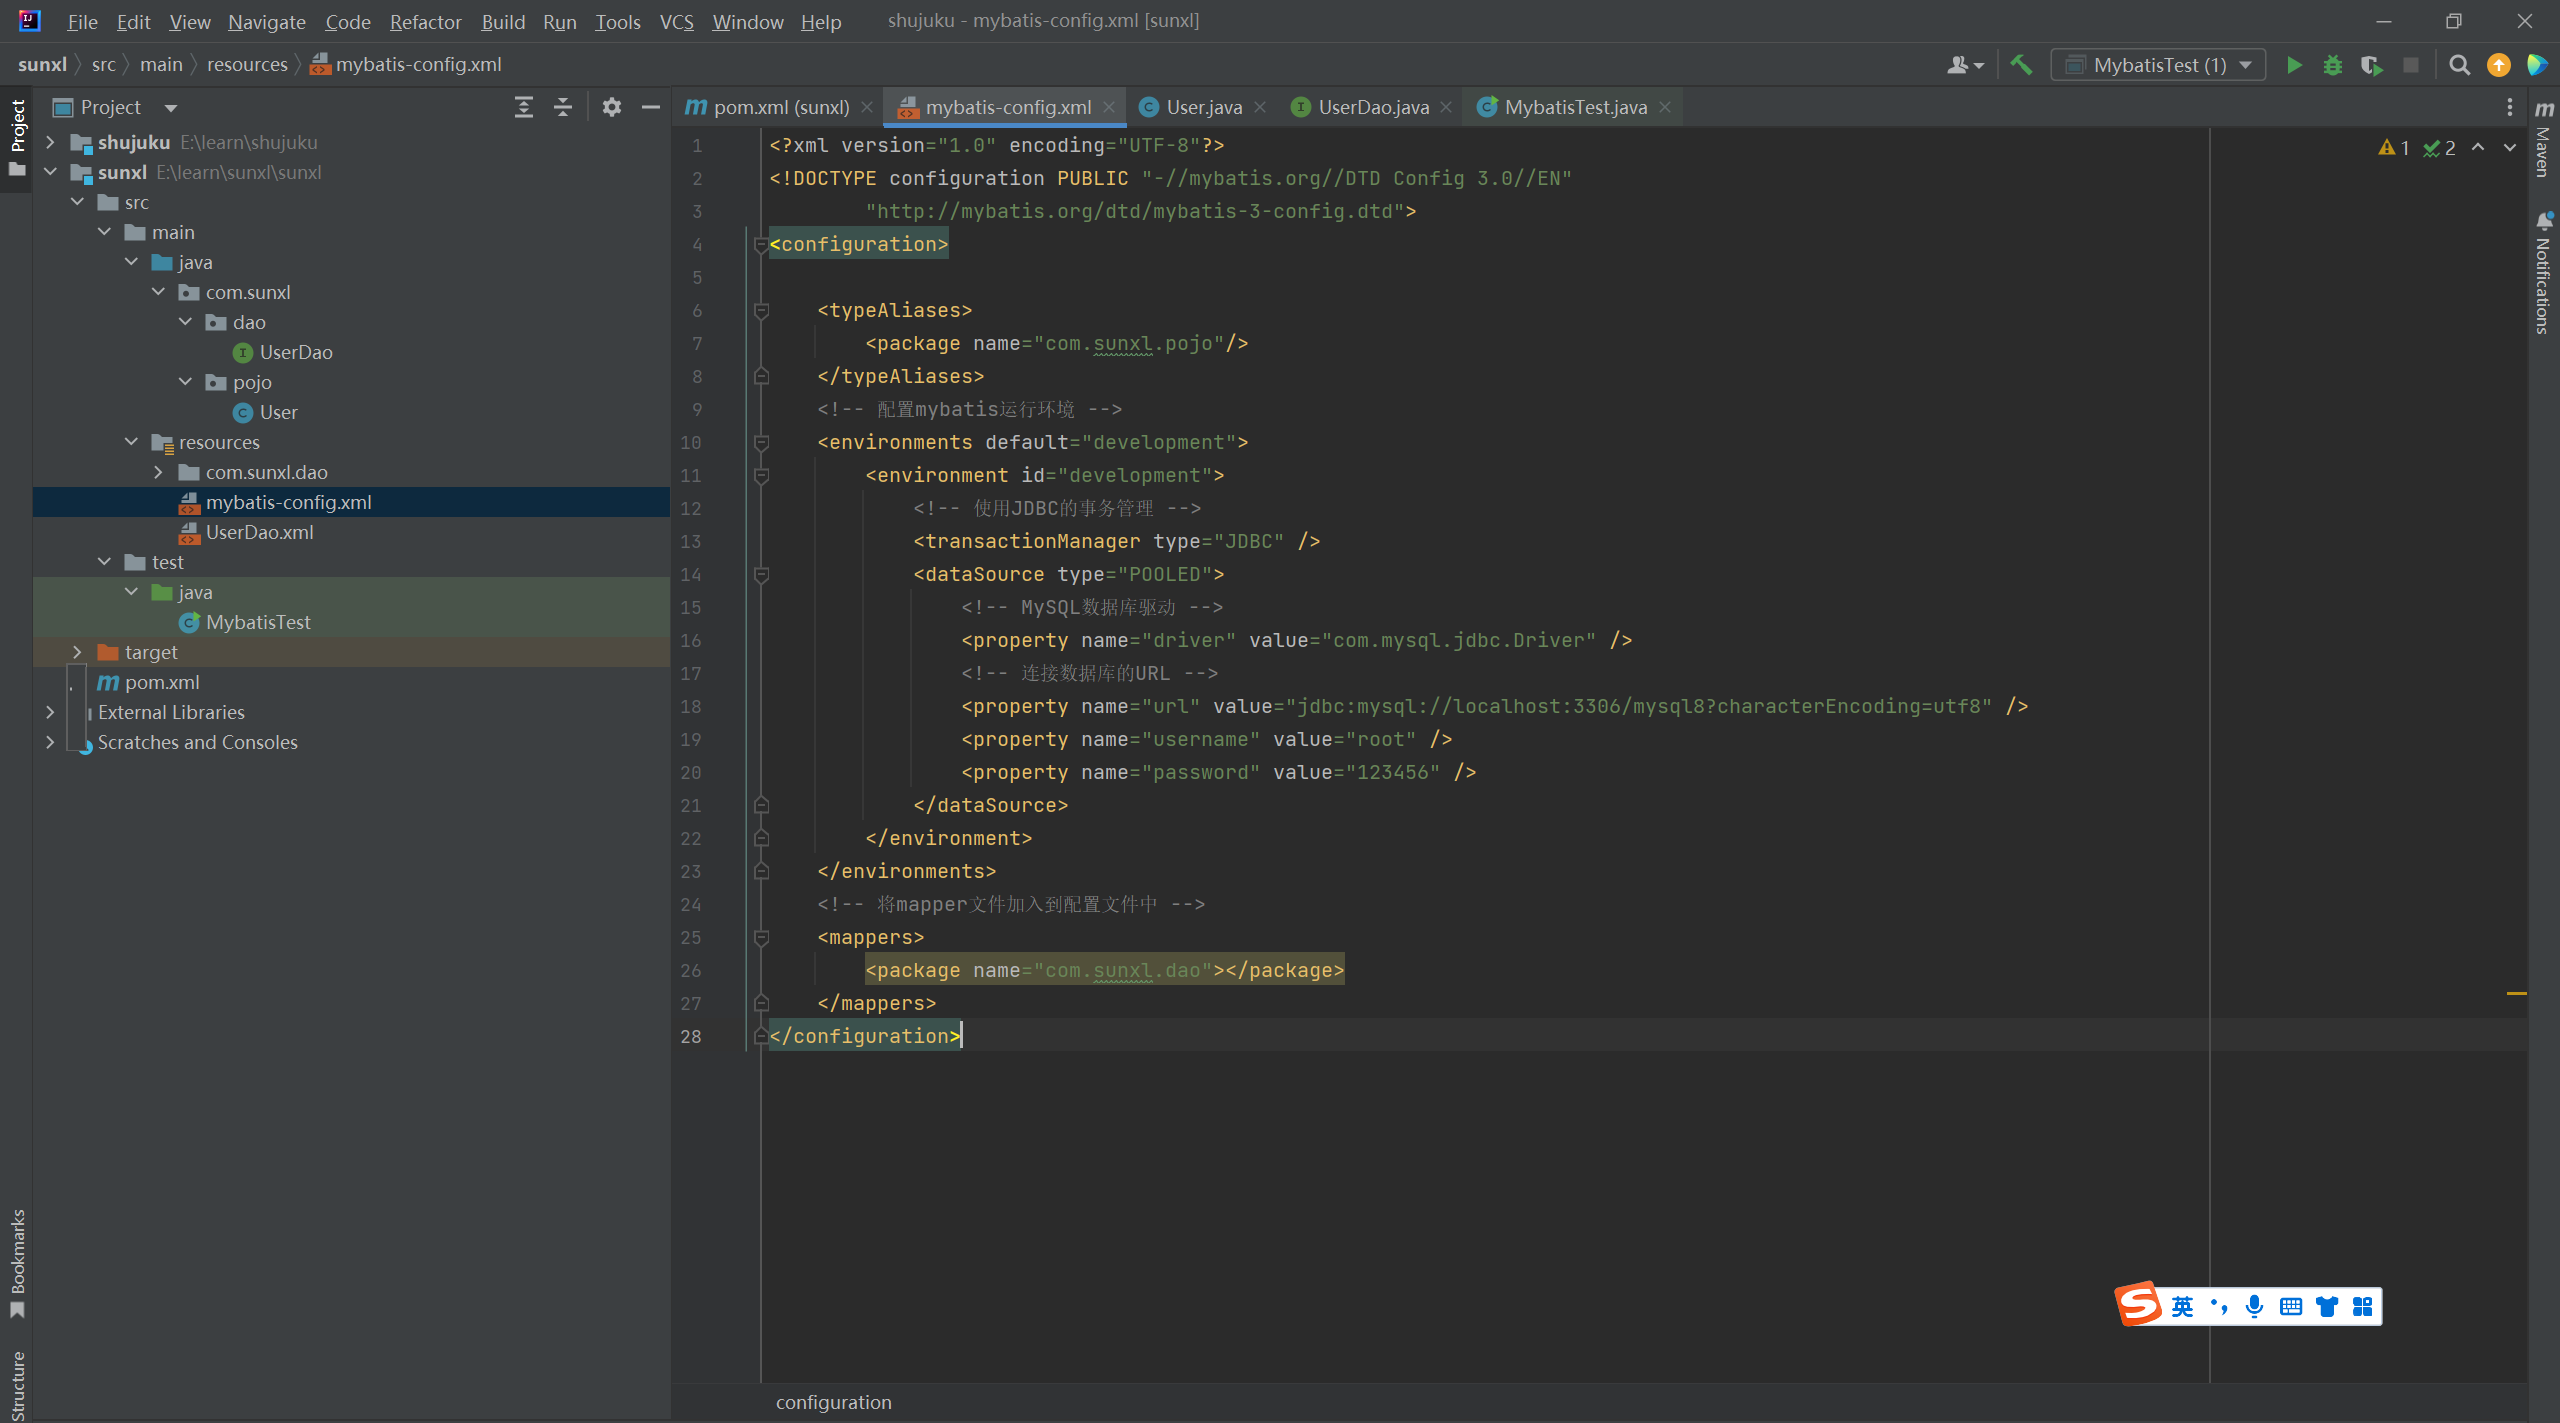Switch to the UserDao.java tab

pos(1372,107)
